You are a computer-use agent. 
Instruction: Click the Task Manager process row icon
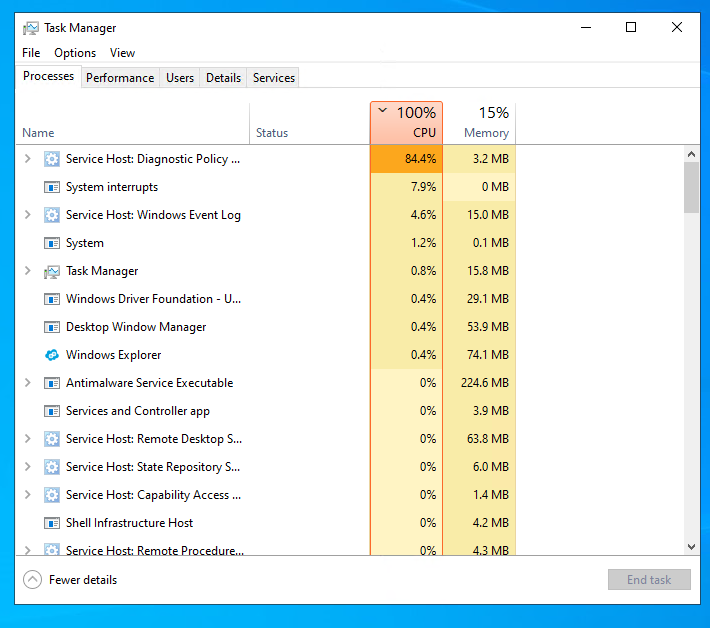click(x=52, y=271)
